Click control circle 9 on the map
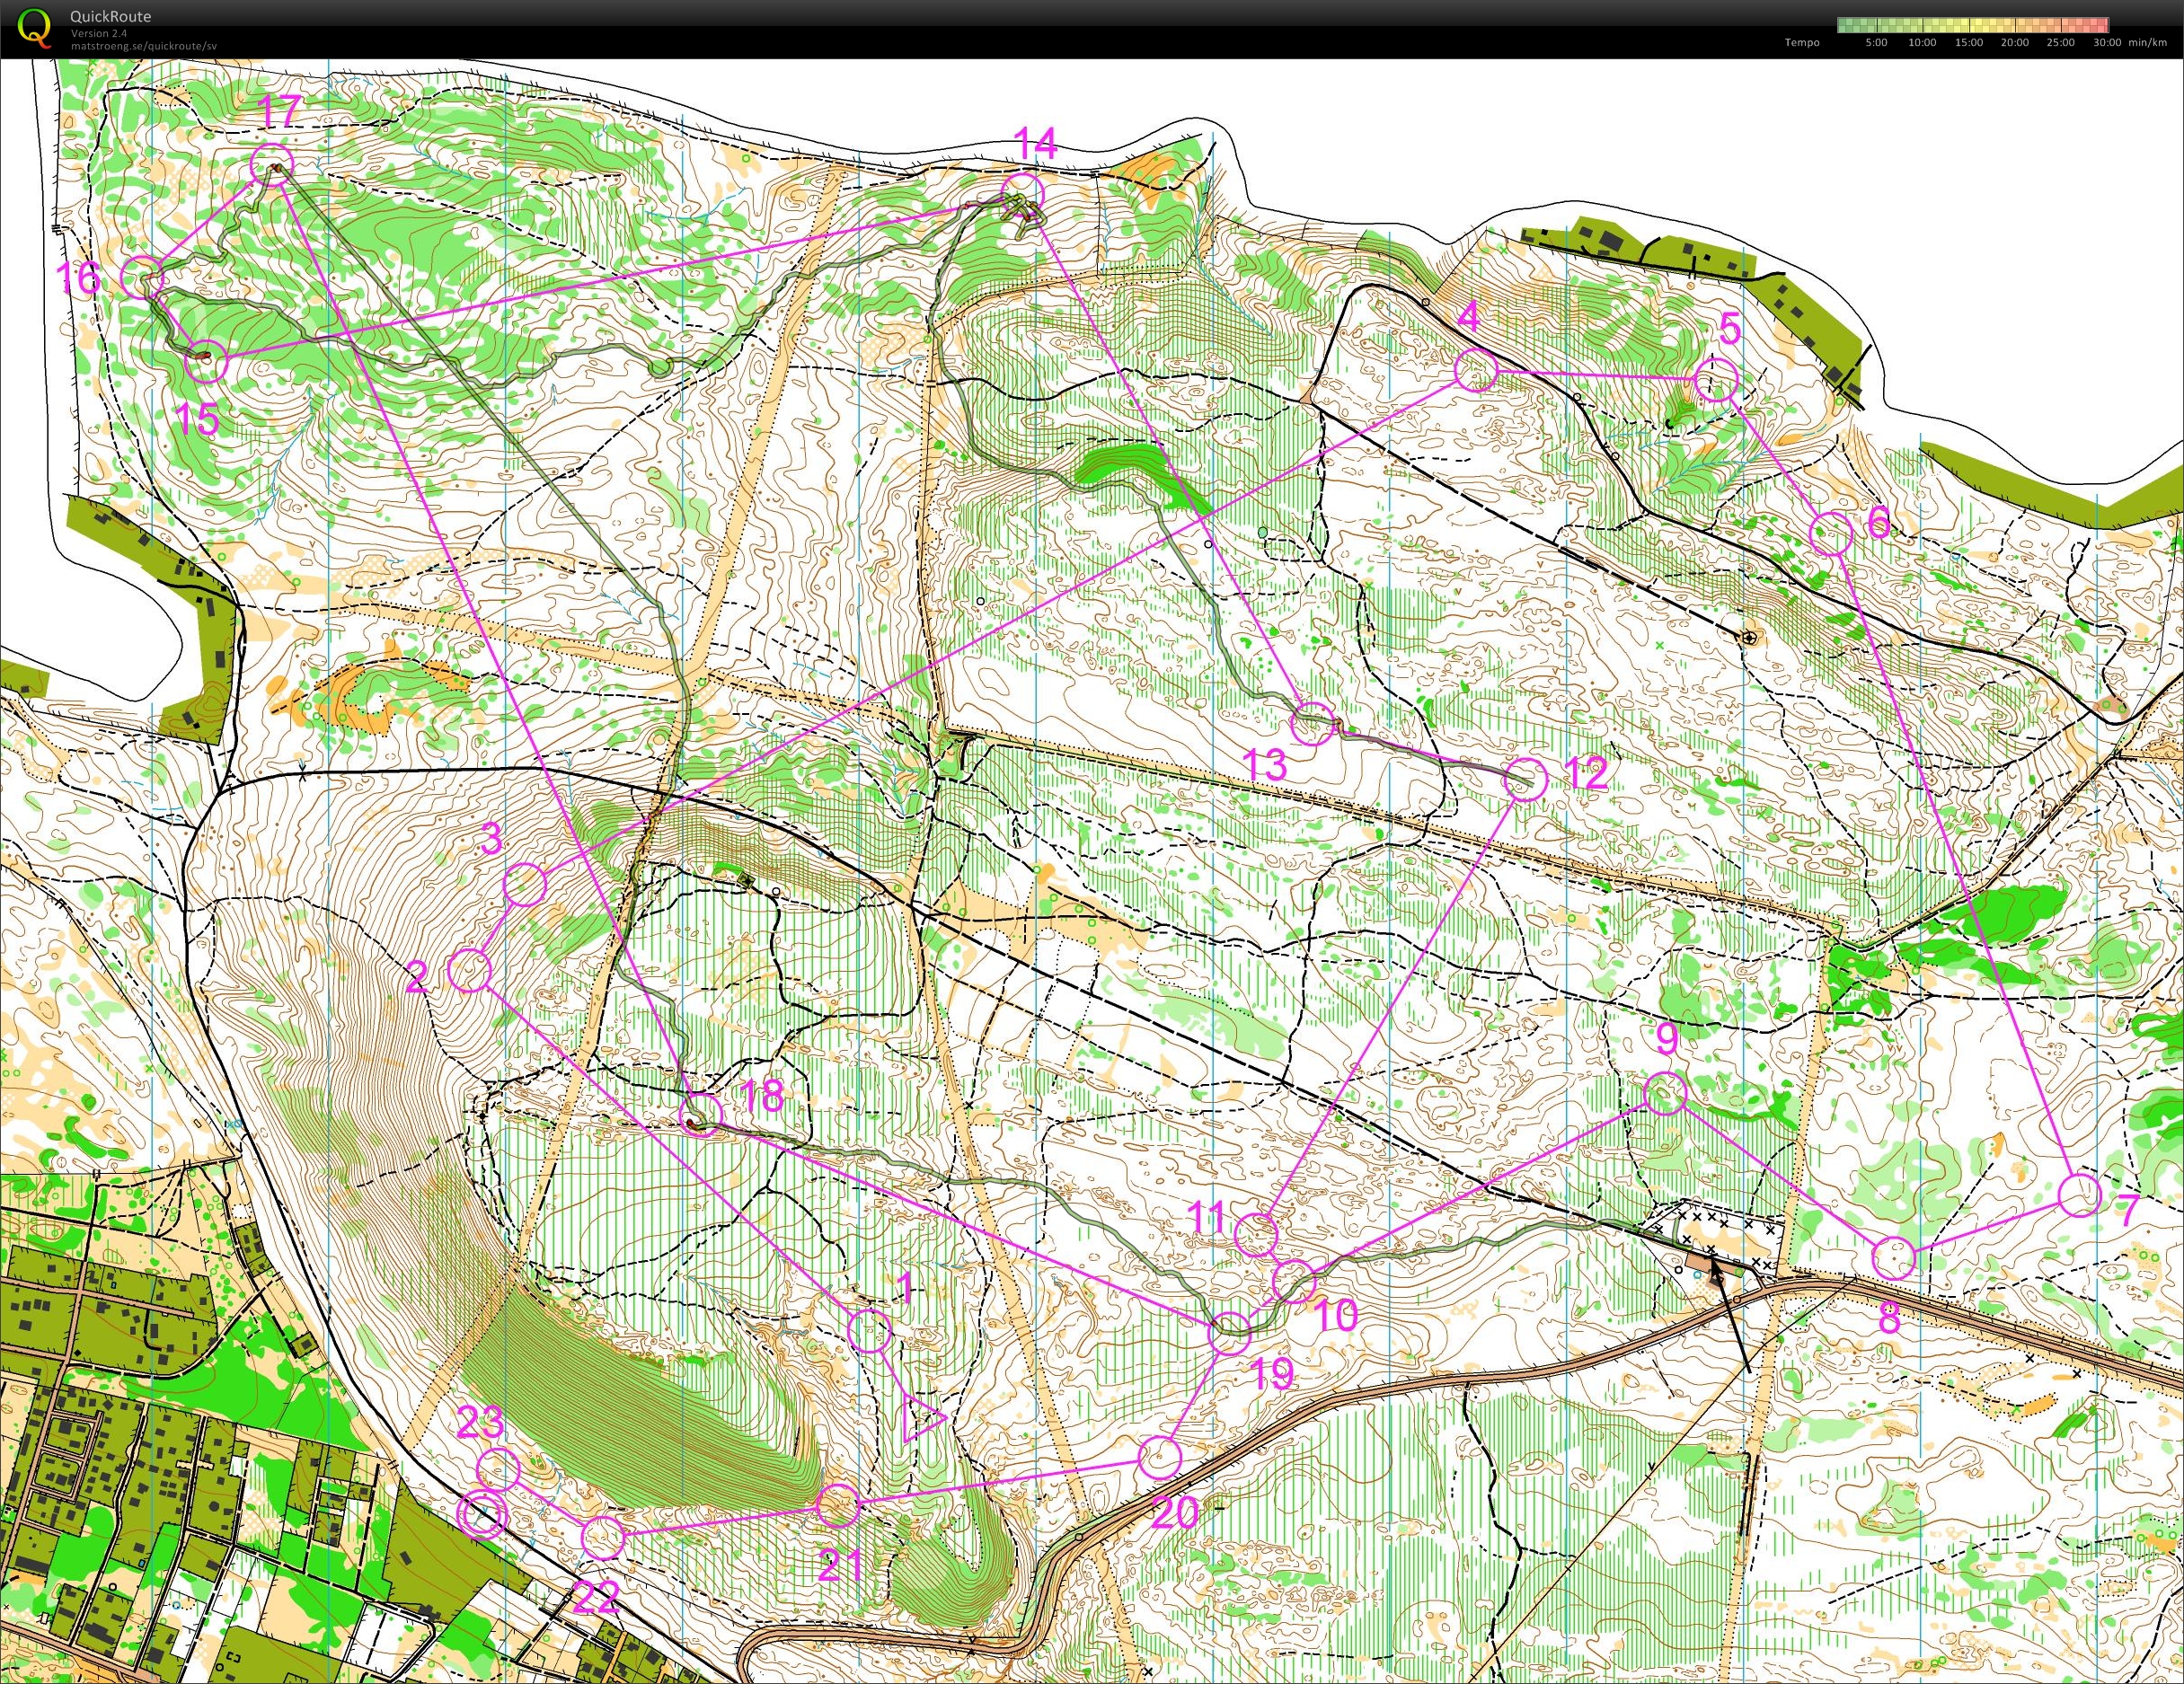The width and height of the screenshot is (2184, 1684). pyautogui.click(x=1665, y=1093)
